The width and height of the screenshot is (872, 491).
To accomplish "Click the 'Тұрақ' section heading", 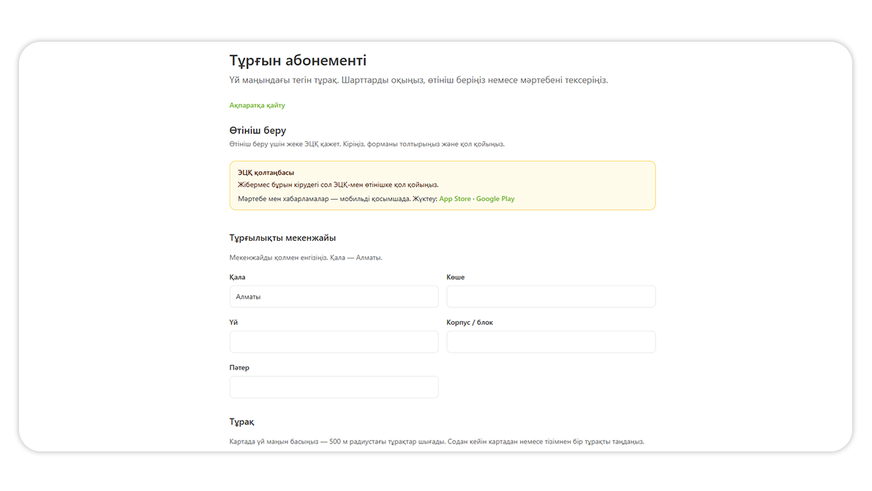I will coord(242,421).
